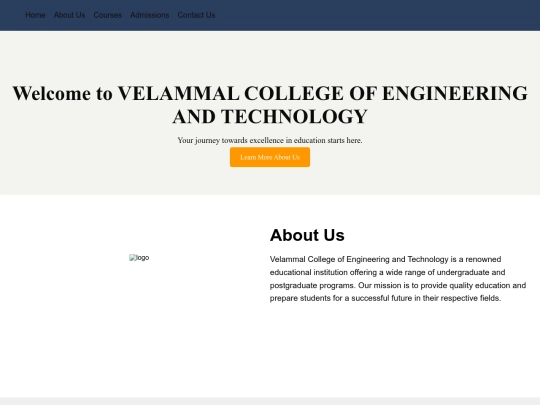The image size is (540, 405).
Task: Click the 'Your journey towards excellence' tagline
Action: (x=270, y=140)
